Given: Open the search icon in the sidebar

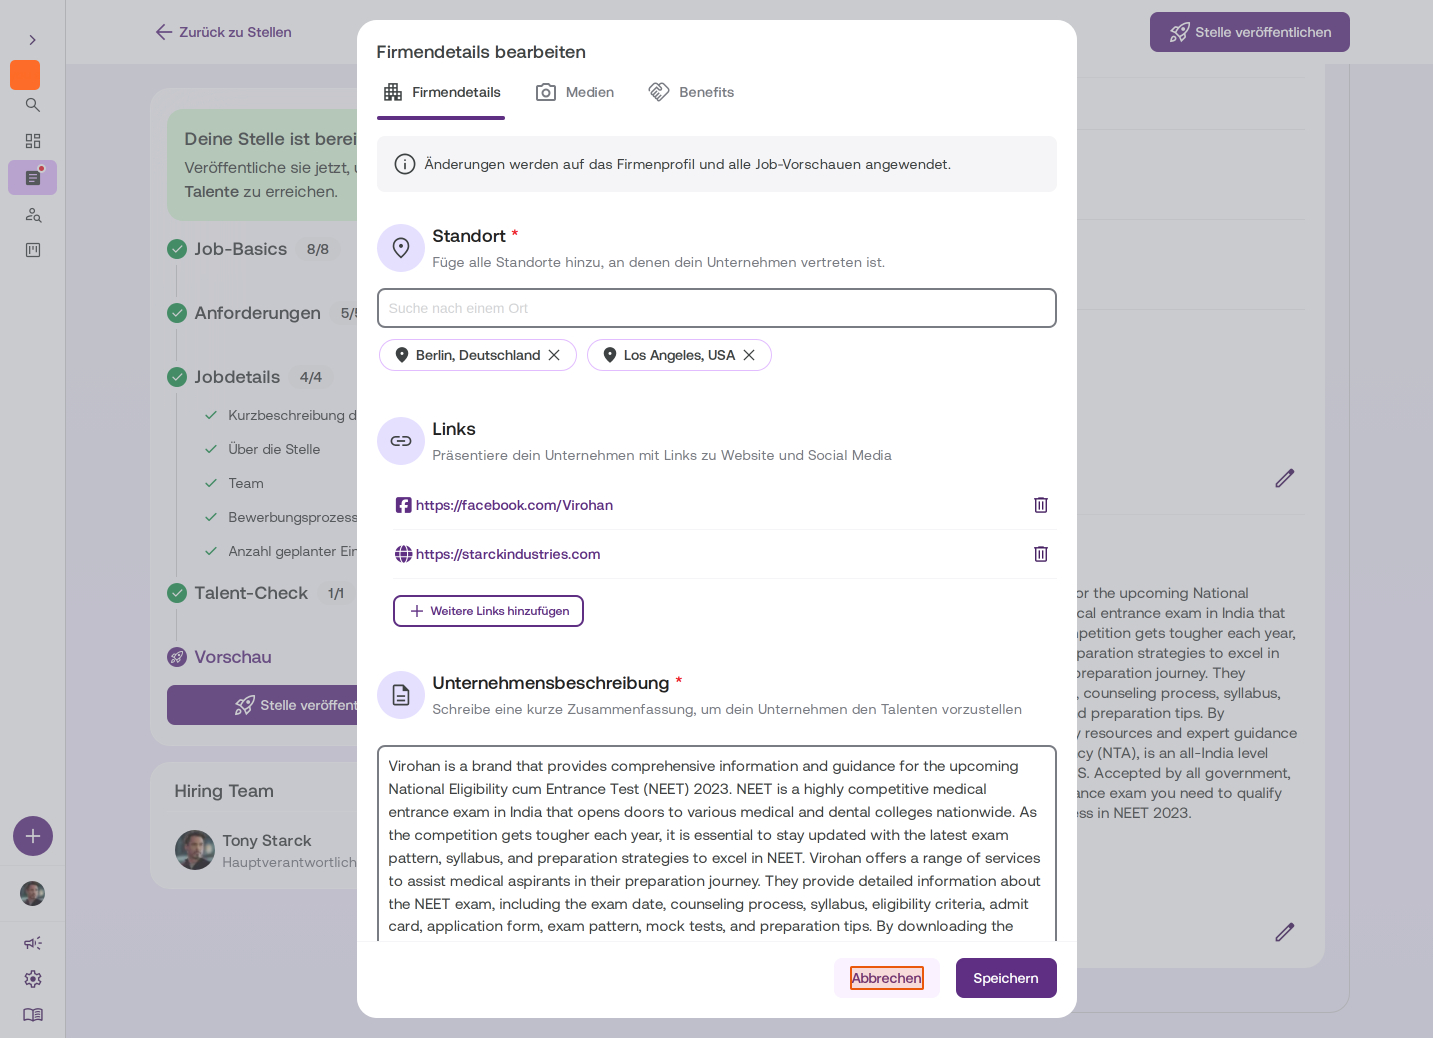Looking at the screenshot, I should 32,105.
